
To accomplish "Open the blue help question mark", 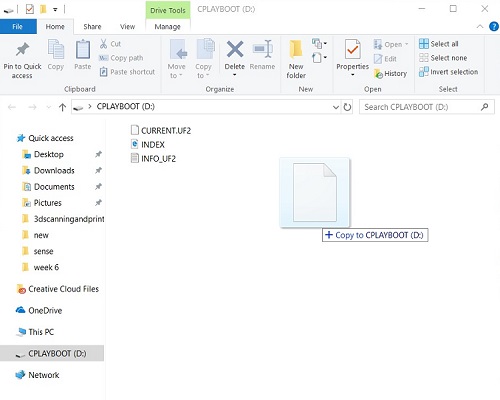I will point(494,26).
